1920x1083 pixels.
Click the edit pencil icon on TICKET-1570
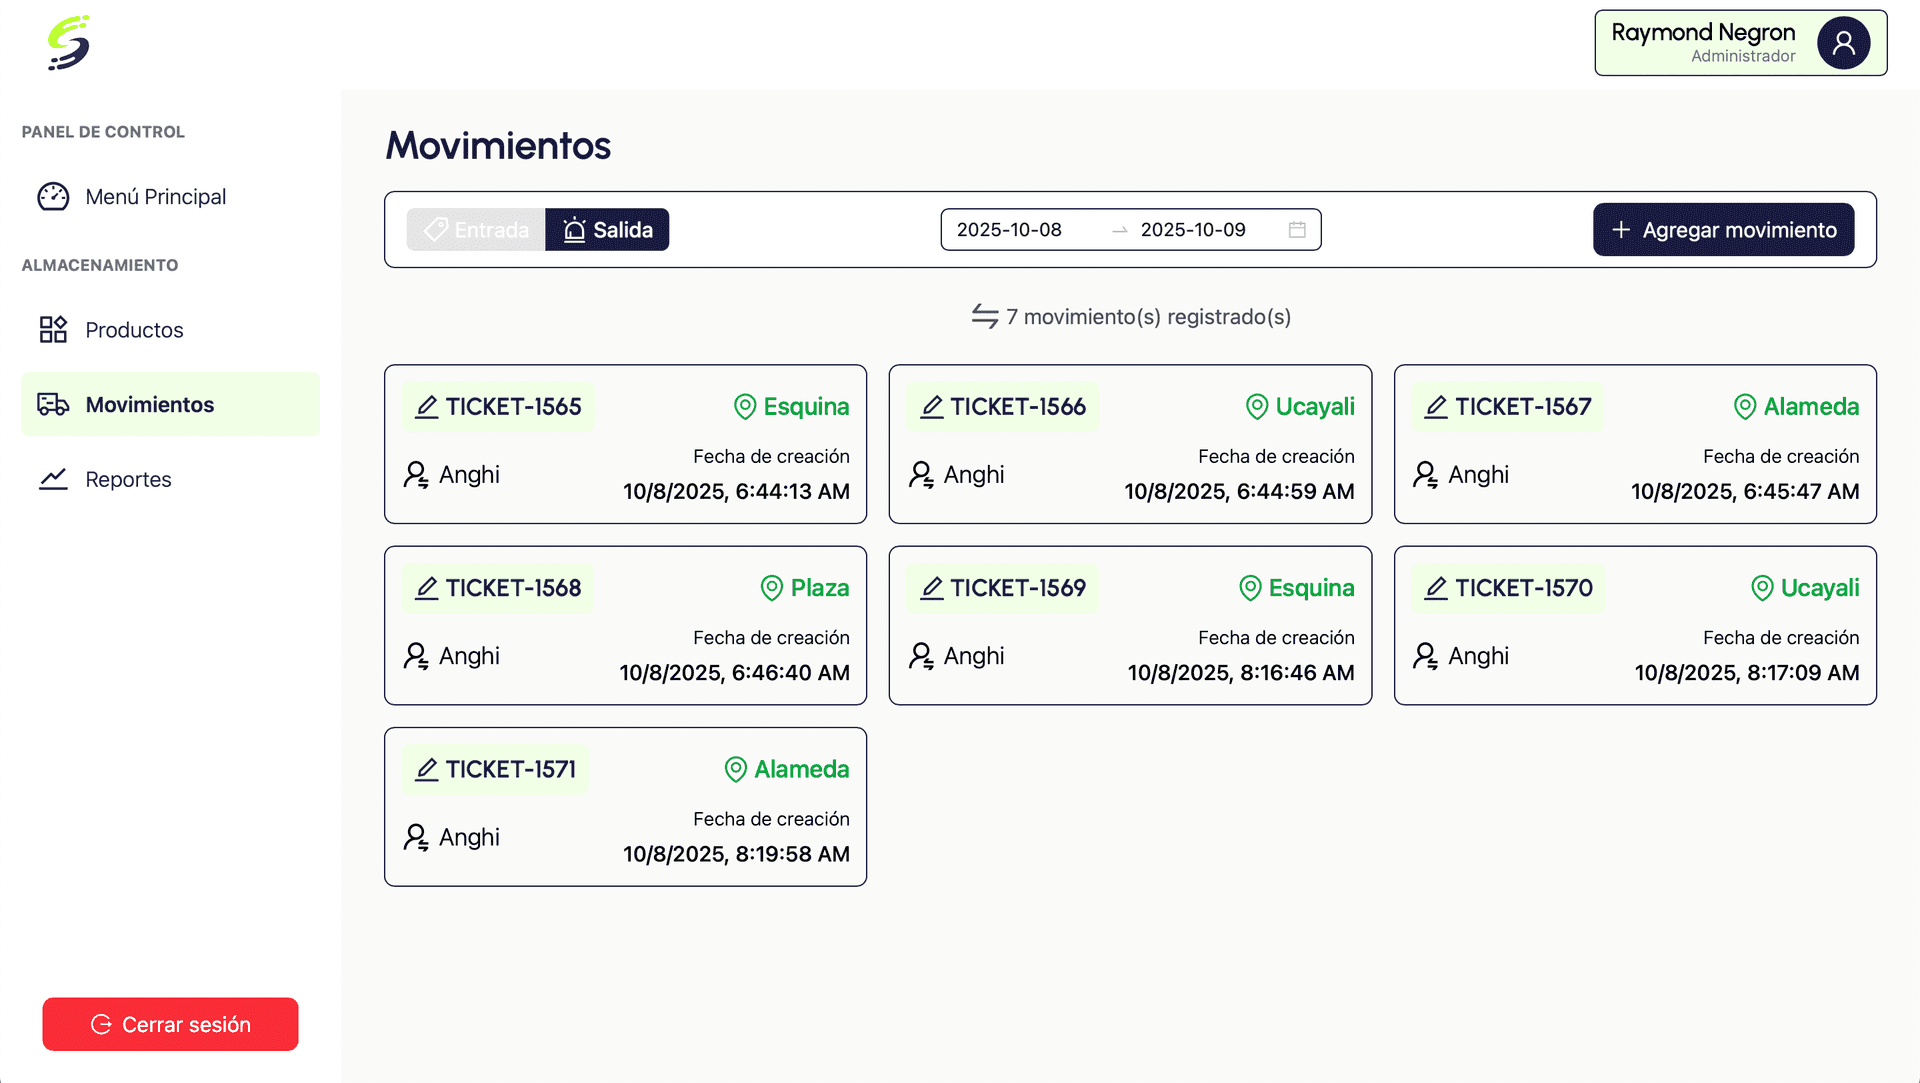(1436, 588)
